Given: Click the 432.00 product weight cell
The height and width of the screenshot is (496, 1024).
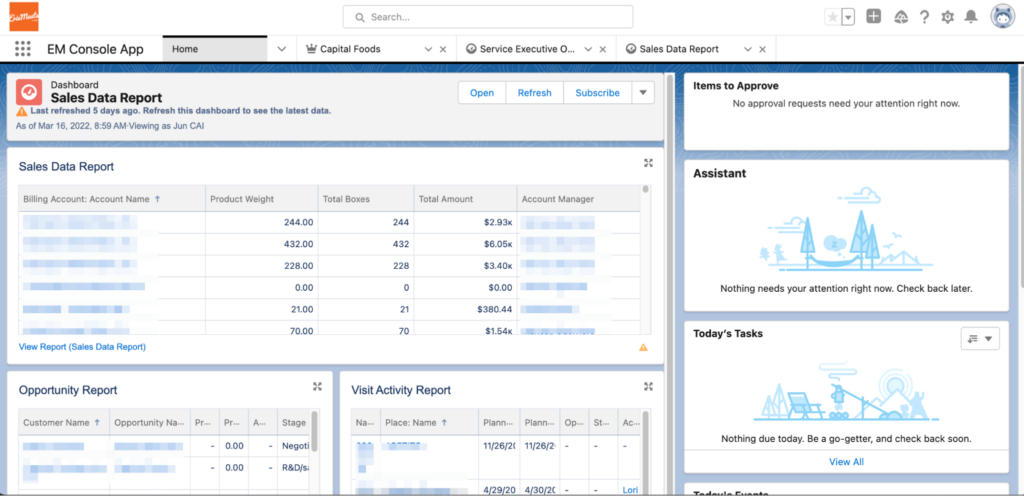Looking at the screenshot, I should [x=262, y=243].
